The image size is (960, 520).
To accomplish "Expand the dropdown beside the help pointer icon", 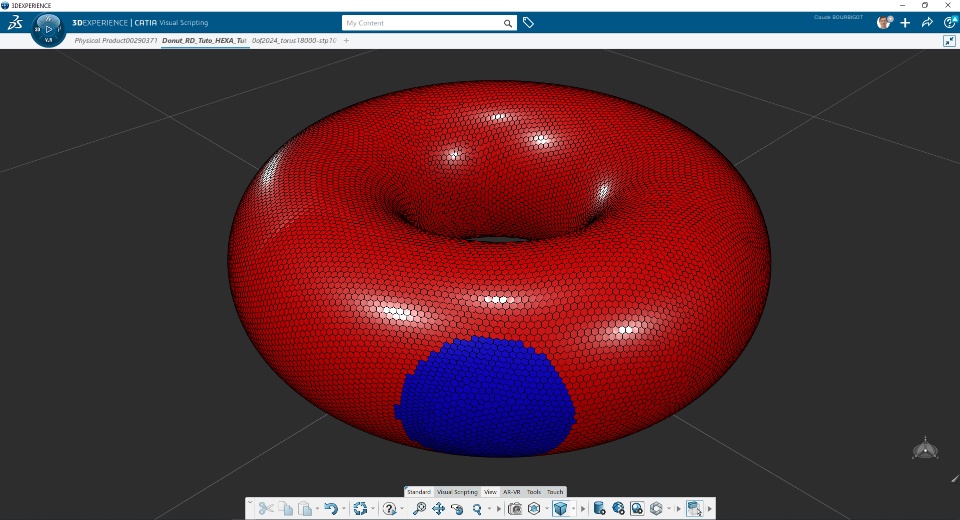I will pyautogui.click(x=402, y=509).
